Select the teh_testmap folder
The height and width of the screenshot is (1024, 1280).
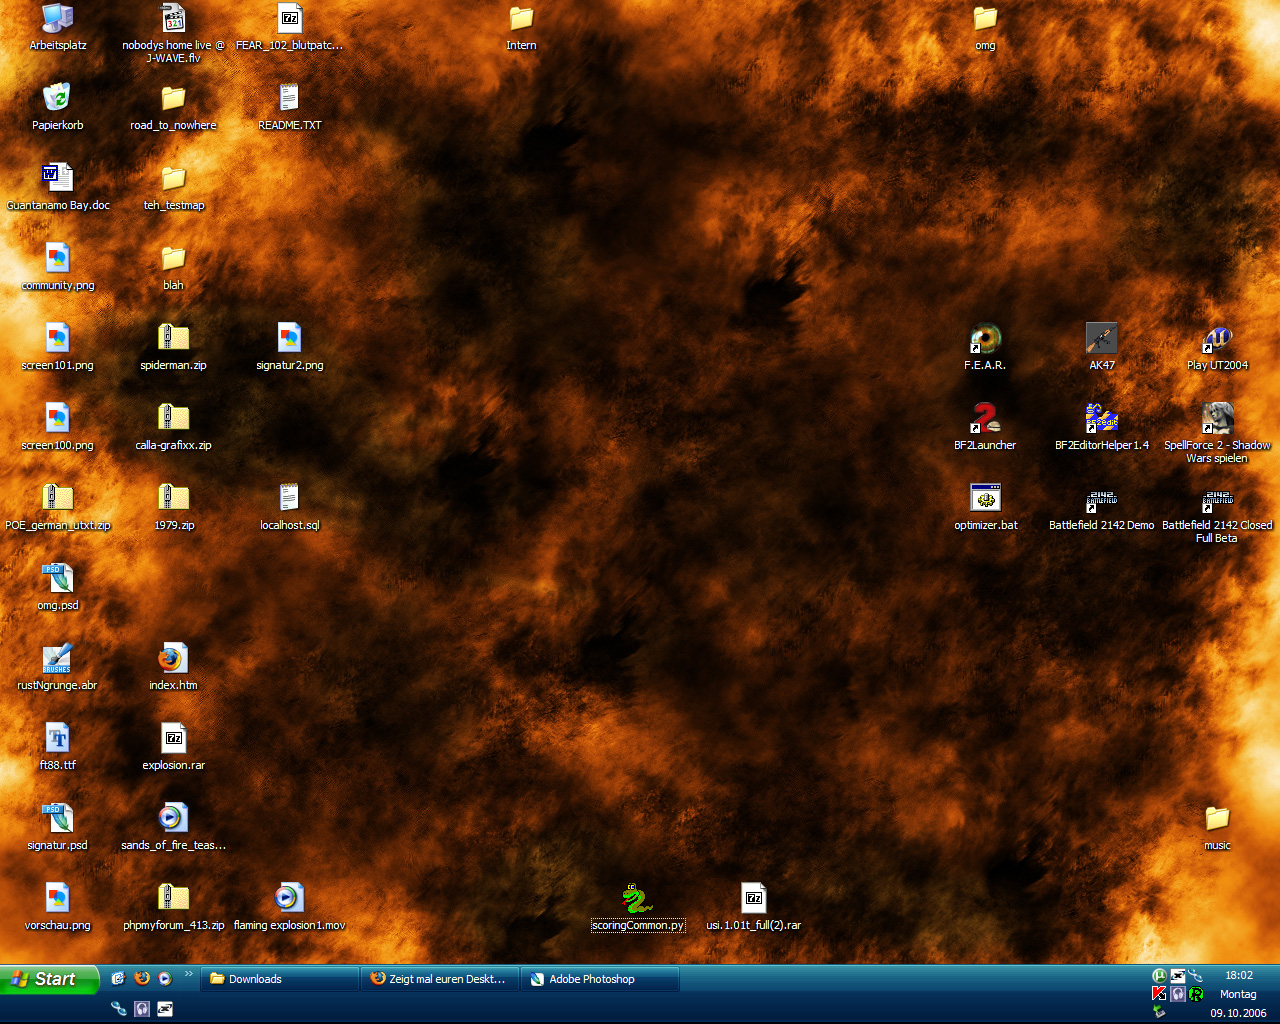(x=174, y=187)
